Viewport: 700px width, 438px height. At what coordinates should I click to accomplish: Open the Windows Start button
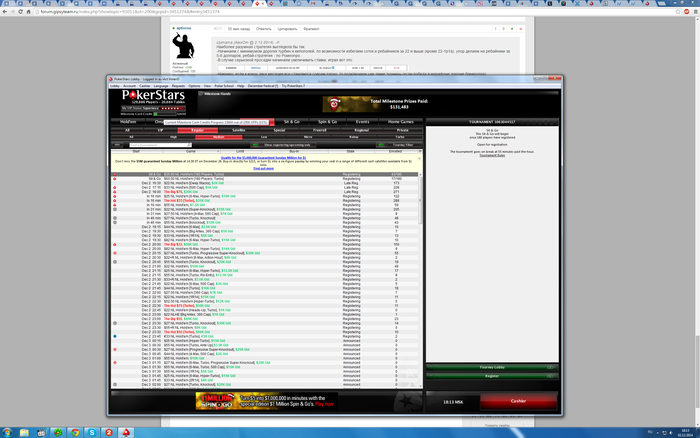pos(7,432)
